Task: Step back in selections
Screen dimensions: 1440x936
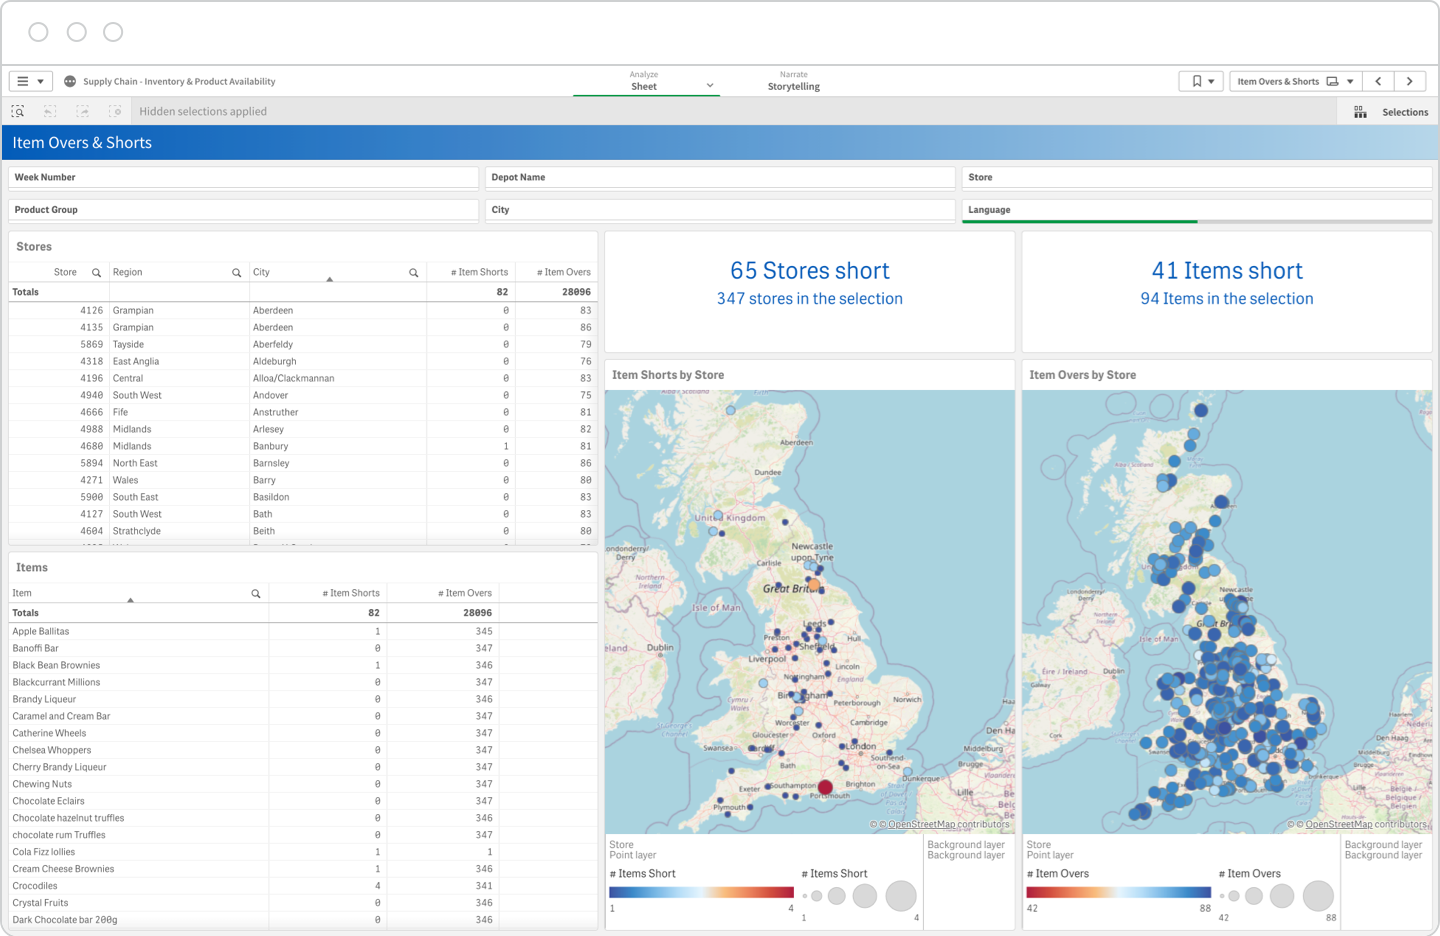Action: pyautogui.click(x=50, y=111)
